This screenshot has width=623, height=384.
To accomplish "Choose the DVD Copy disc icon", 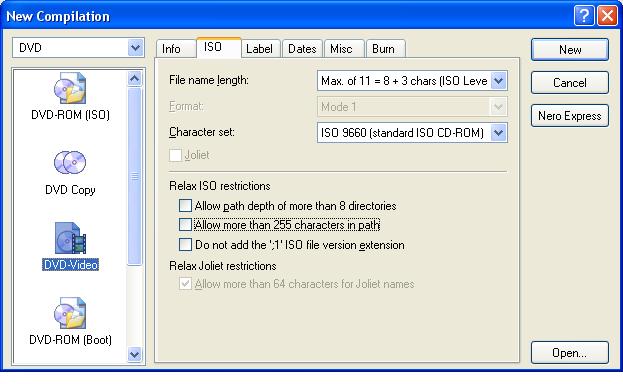I will click(70, 162).
